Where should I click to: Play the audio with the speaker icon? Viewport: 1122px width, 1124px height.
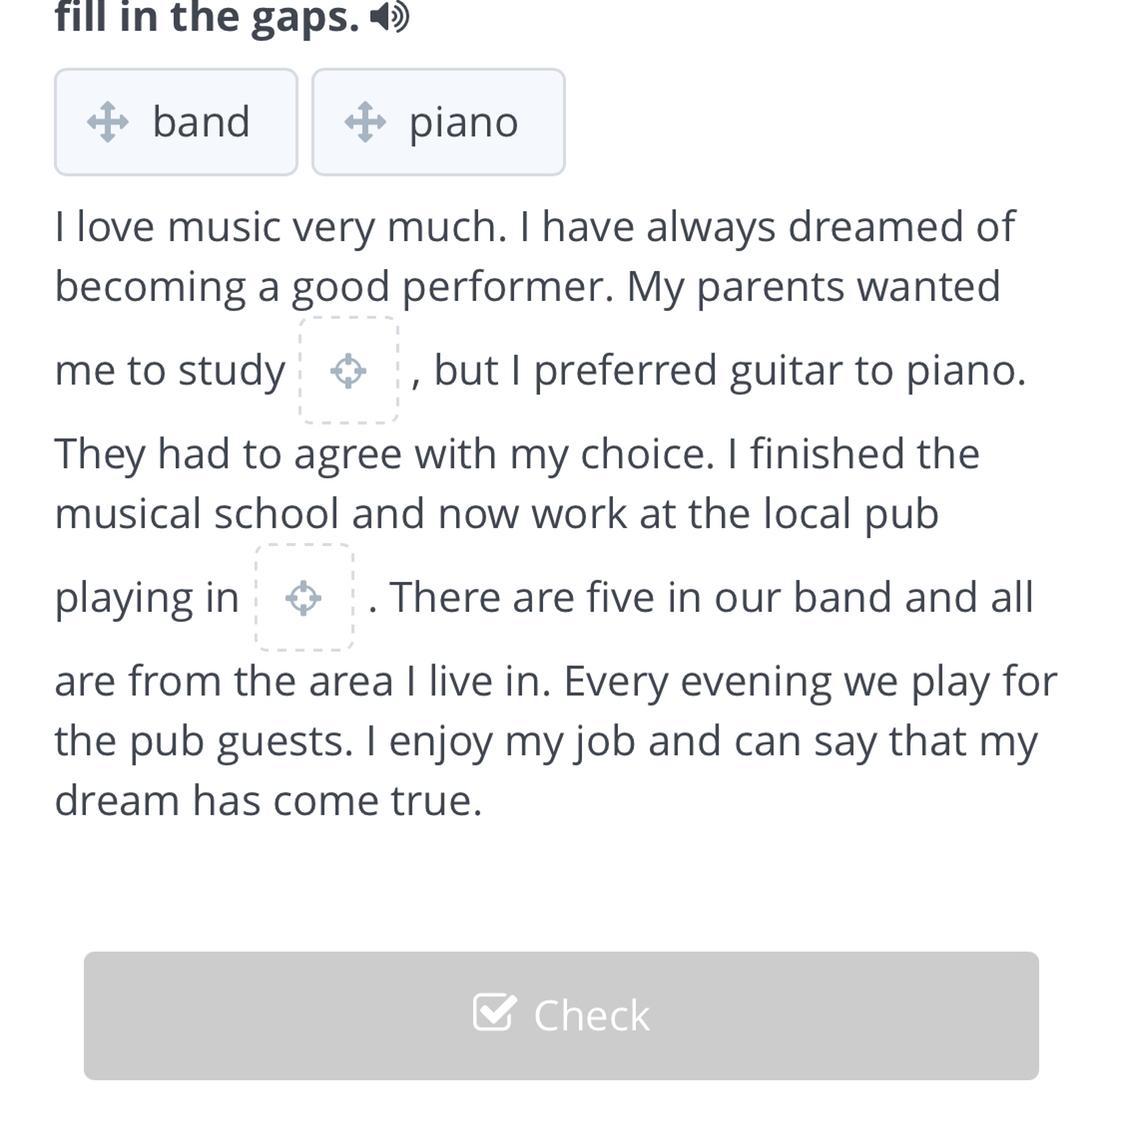point(389,17)
